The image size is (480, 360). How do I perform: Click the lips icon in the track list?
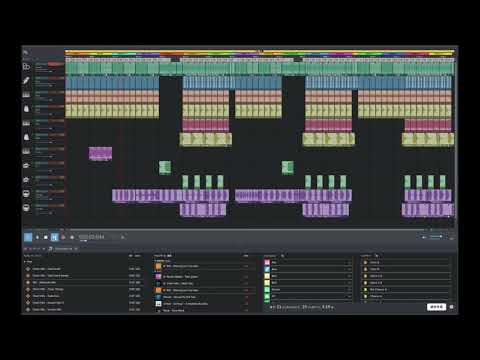click(26, 165)
